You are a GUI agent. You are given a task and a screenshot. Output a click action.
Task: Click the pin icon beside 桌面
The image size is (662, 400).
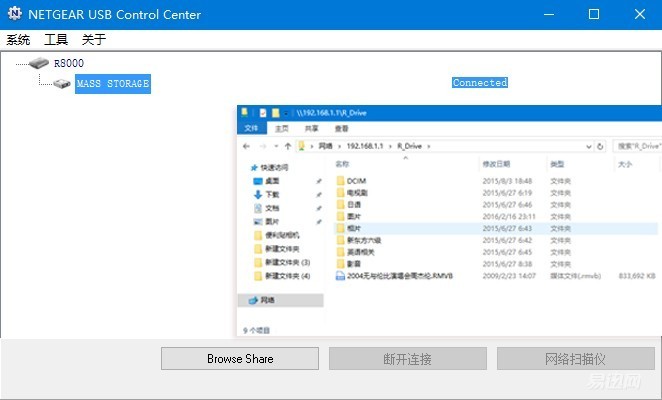[x=319, y=181]
